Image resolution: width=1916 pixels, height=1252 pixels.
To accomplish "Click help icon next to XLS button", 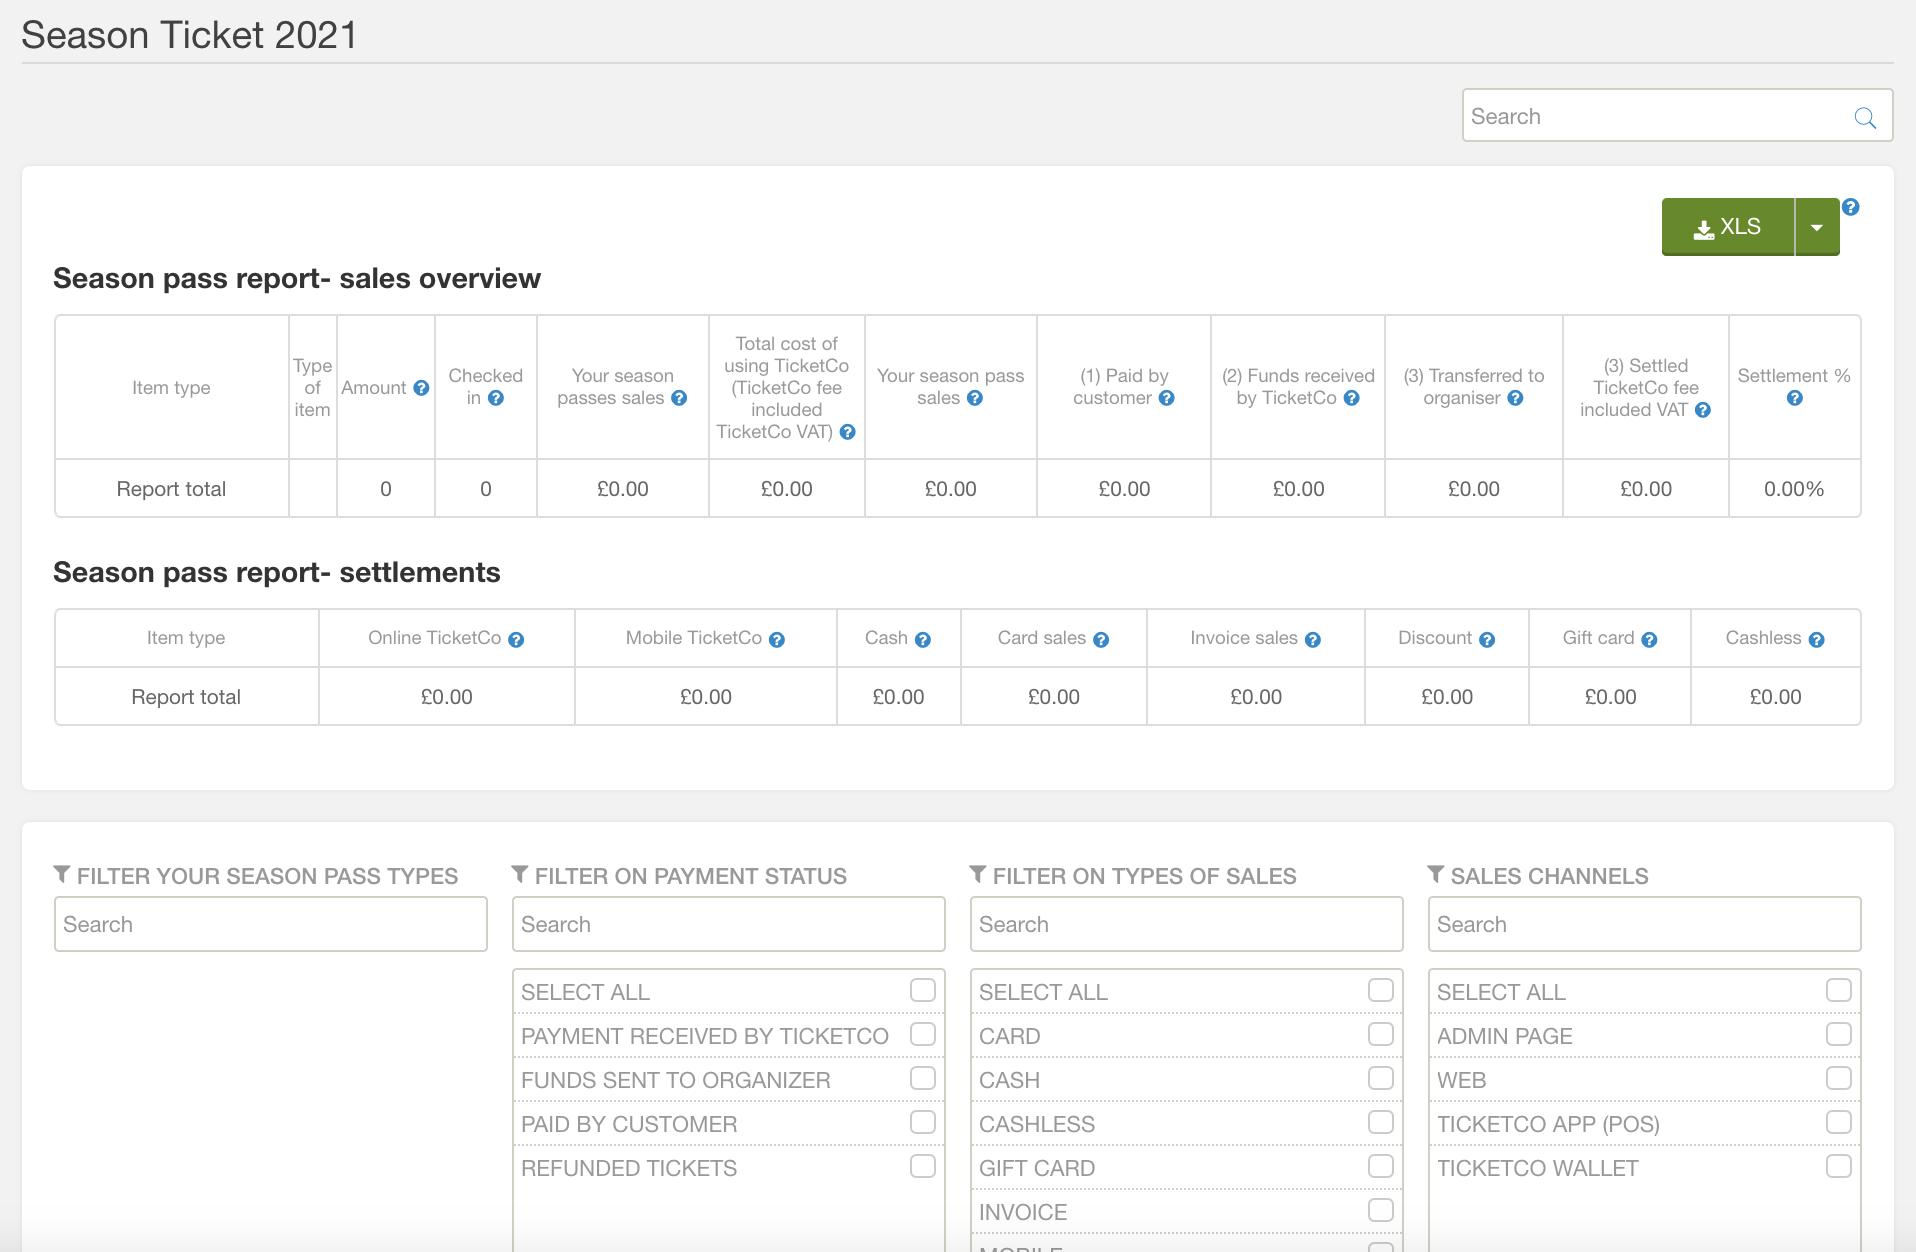I will [1850, 207].
